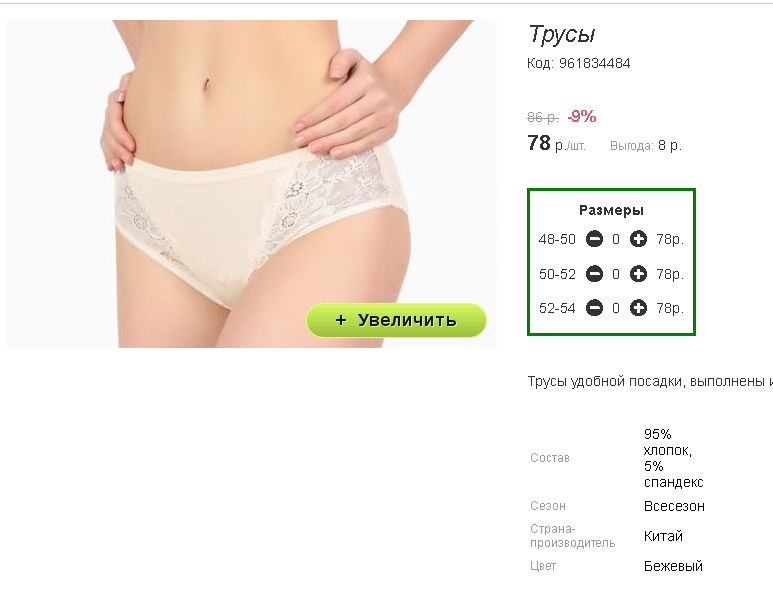Click plus icon for size 52-54

click(x=638, y=308)
